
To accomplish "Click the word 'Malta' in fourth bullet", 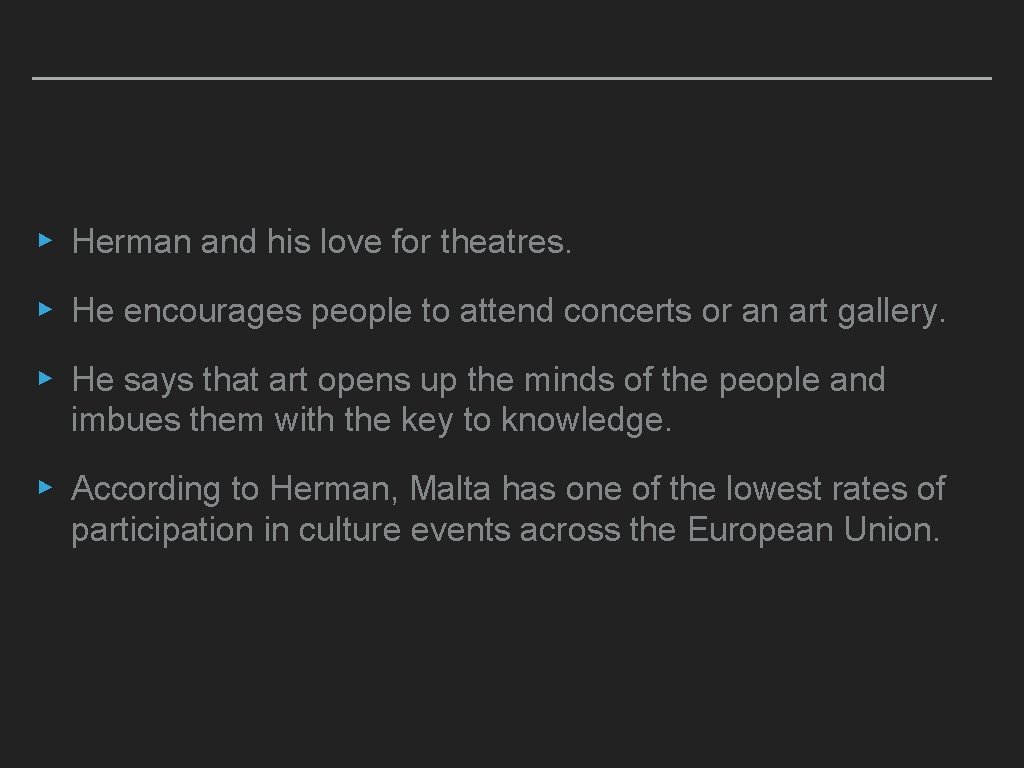I will pyautogui.click(x=451, y=489).
